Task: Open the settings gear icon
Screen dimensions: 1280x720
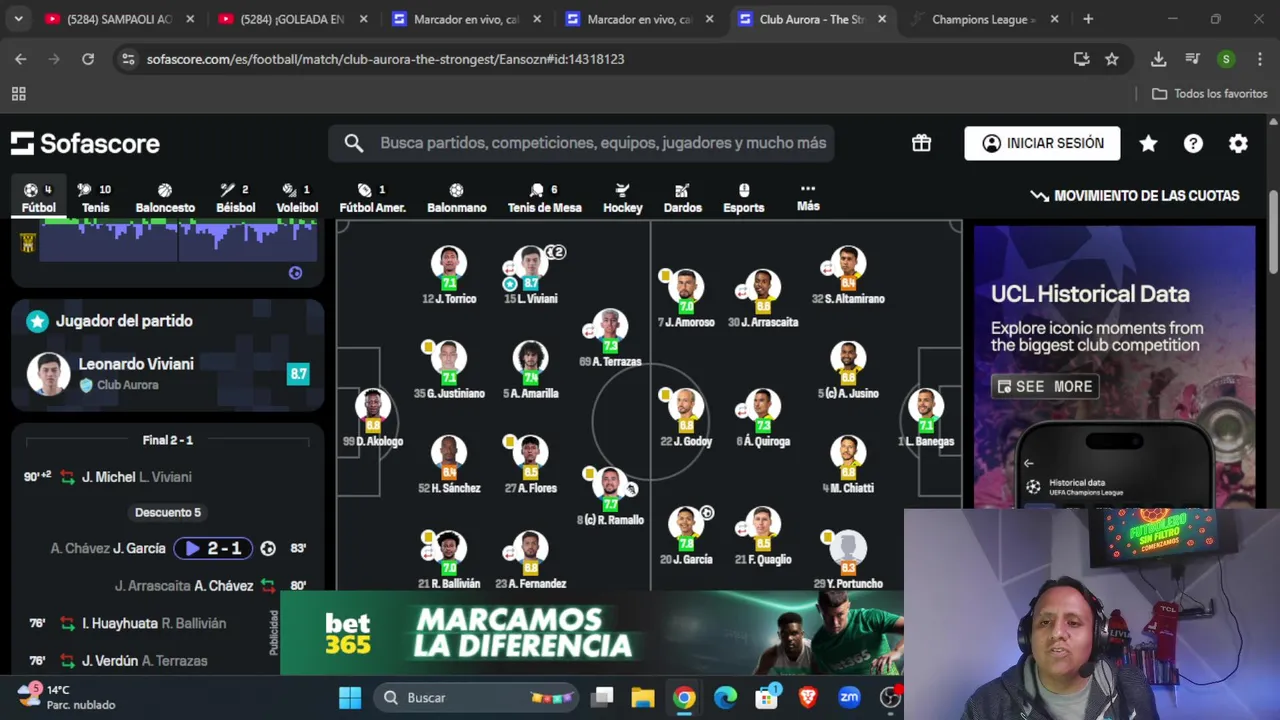Action: point(1238,144)
